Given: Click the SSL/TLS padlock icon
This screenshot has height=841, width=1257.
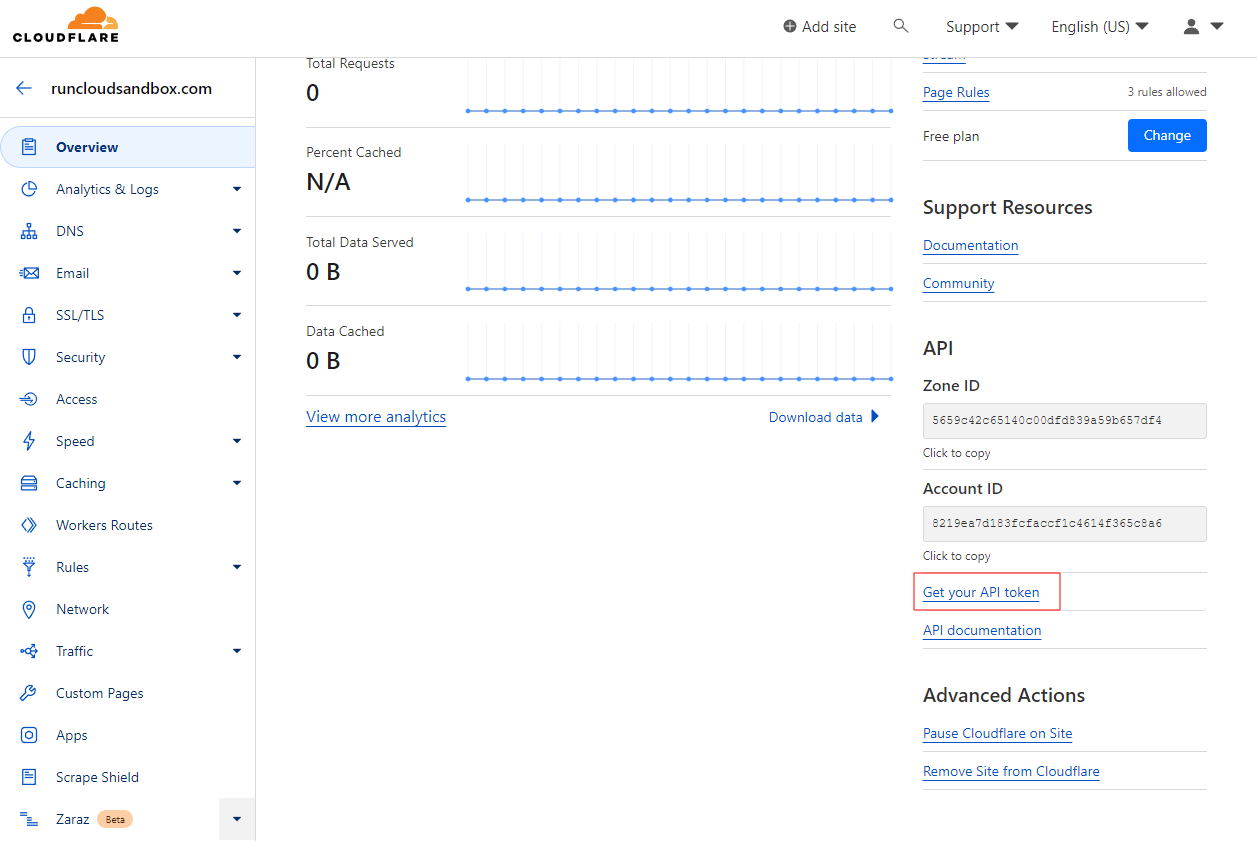Looking at the screenshot, I should click(29, 315).
